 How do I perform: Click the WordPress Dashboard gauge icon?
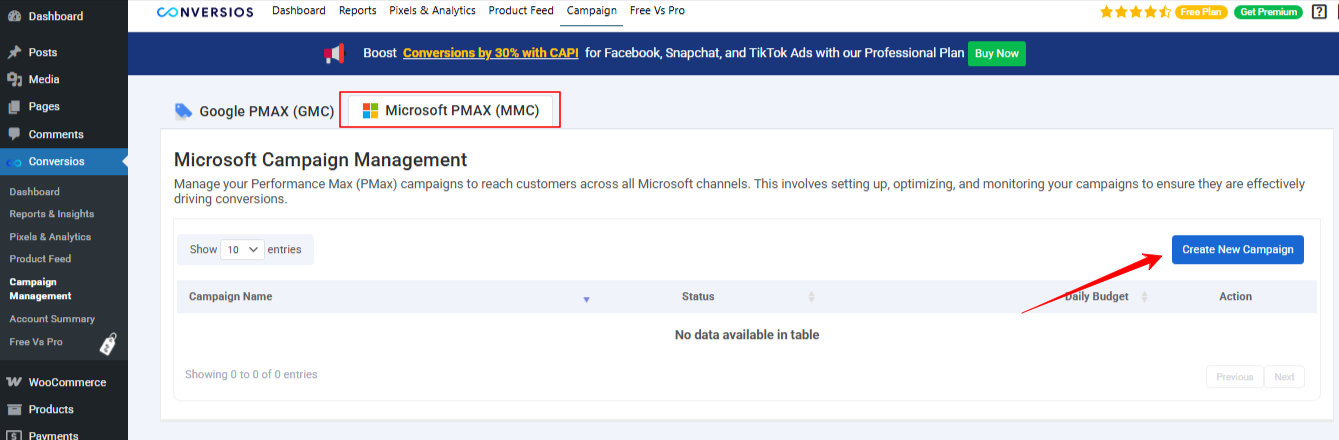point(14,16)
